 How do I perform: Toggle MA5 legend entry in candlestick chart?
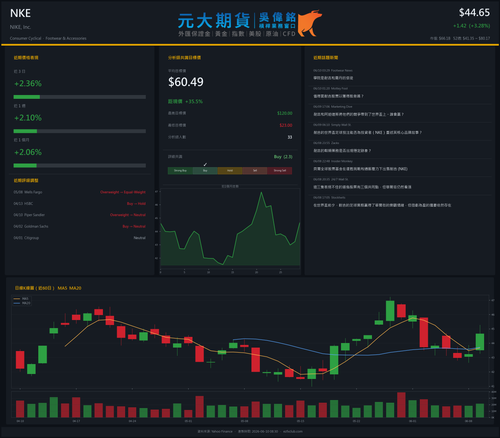click(x=22, y=299)
